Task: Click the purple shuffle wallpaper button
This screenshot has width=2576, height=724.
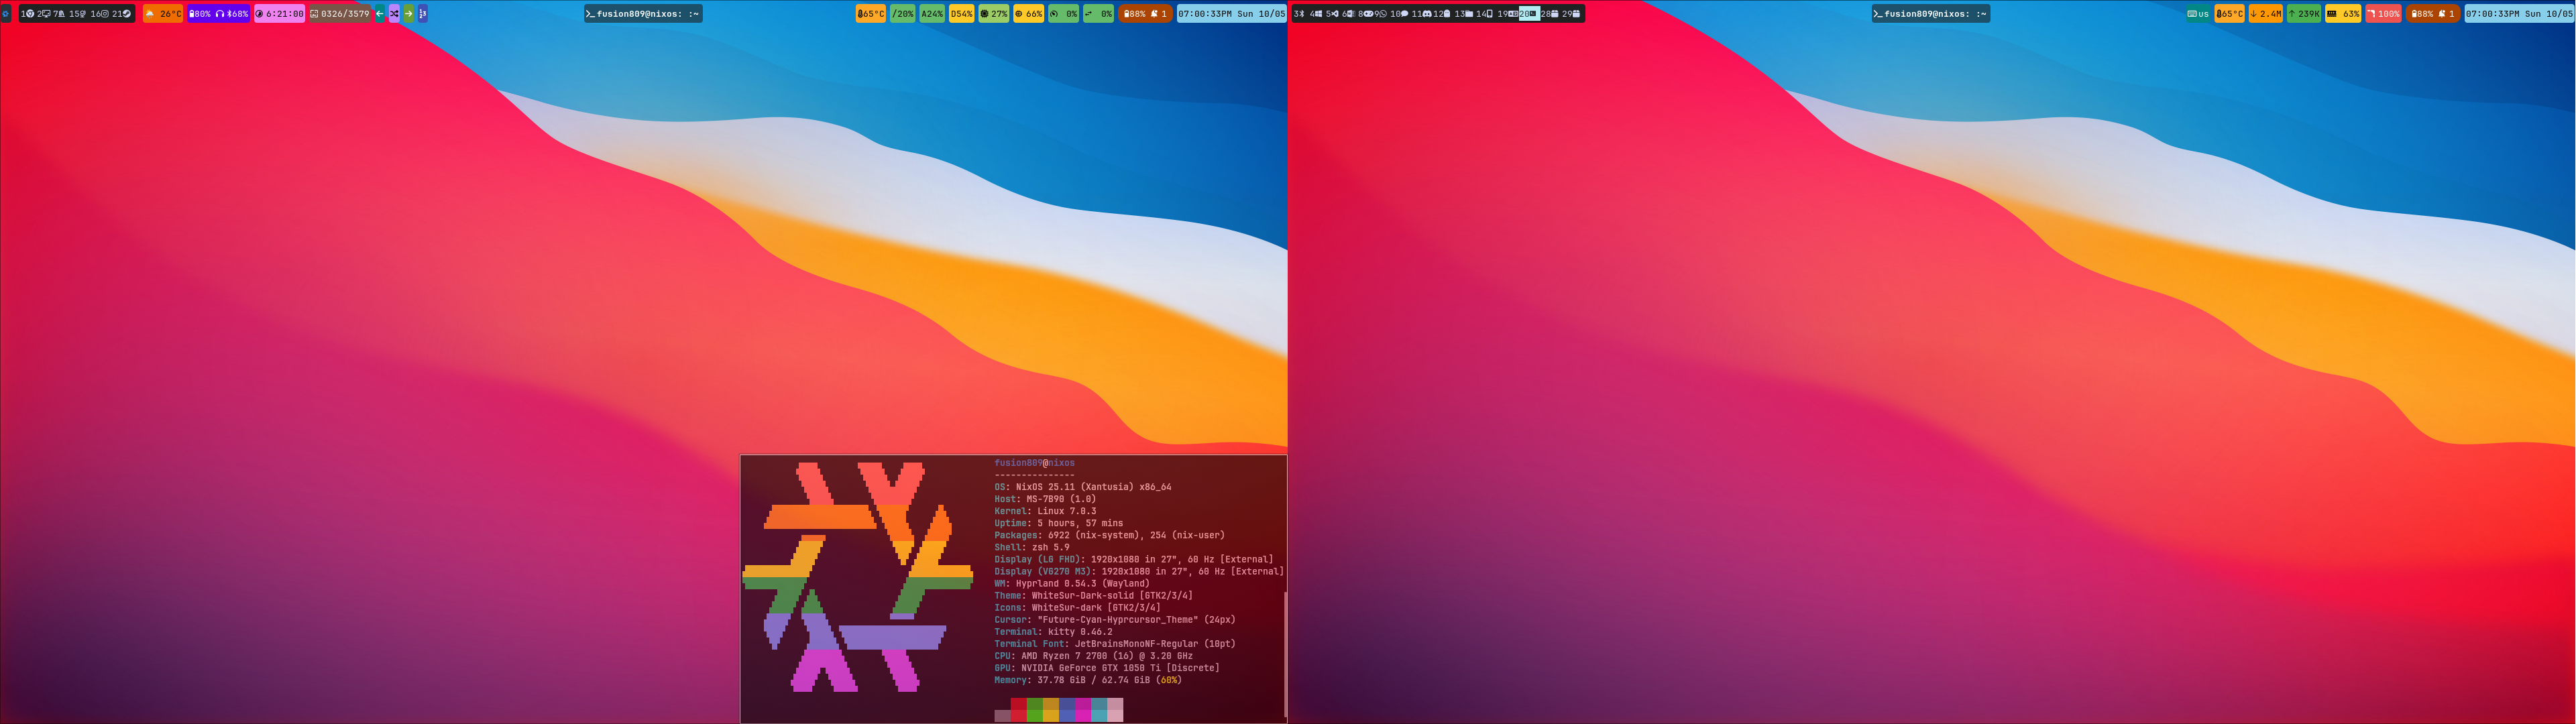Action: coord(394,14)
